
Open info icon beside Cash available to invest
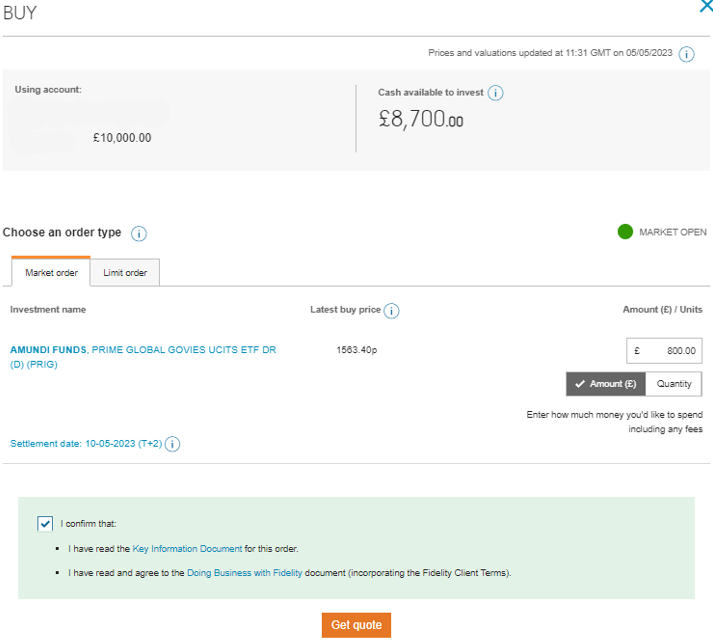[495, 93]
